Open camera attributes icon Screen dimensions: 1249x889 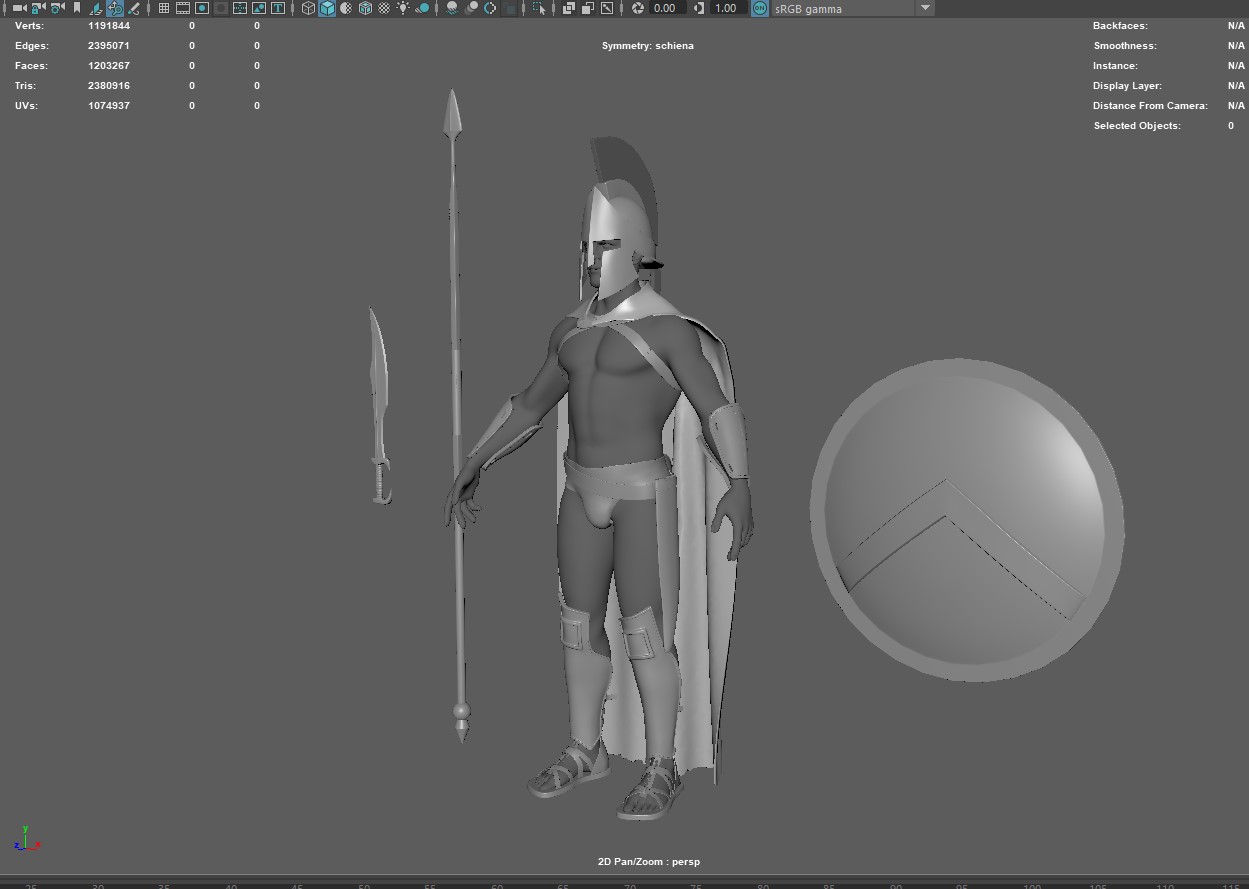58,8
